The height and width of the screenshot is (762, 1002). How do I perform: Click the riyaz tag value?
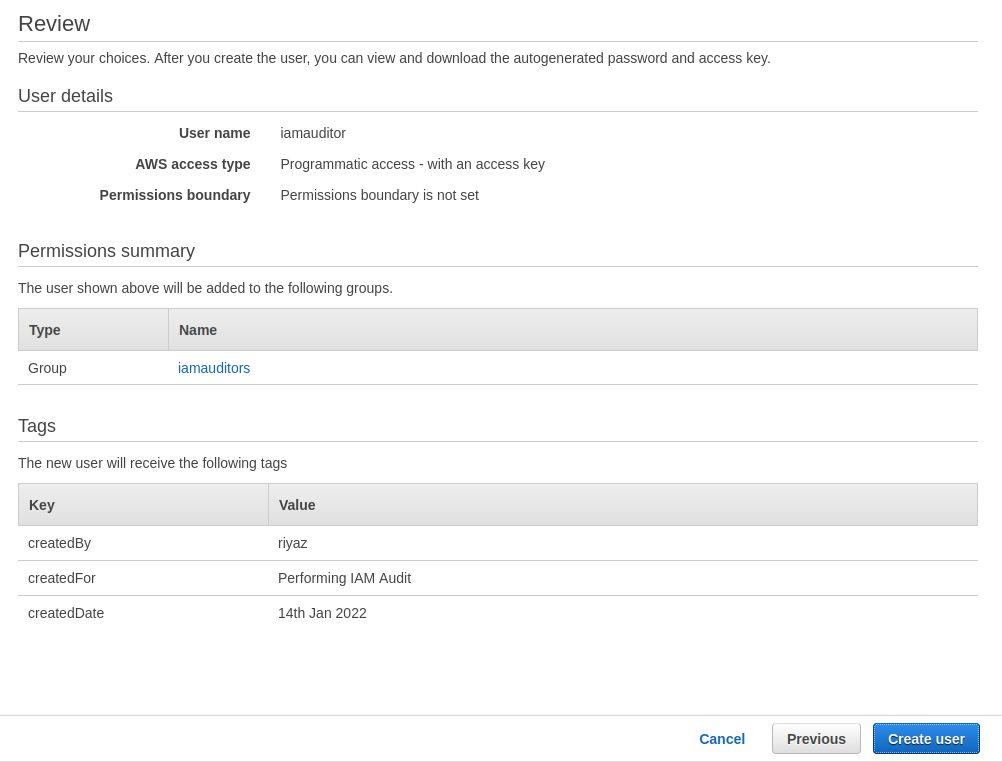coord(292,543)
